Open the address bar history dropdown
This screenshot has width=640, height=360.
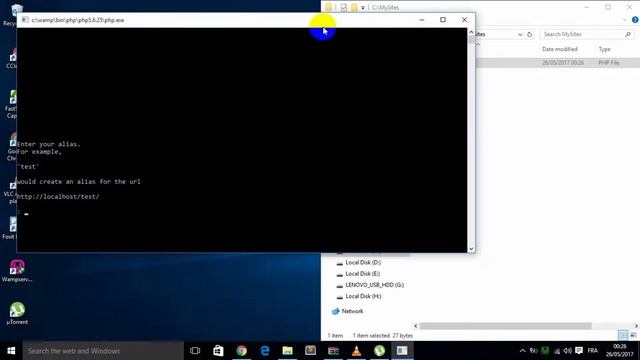click(x=520, y=34)
